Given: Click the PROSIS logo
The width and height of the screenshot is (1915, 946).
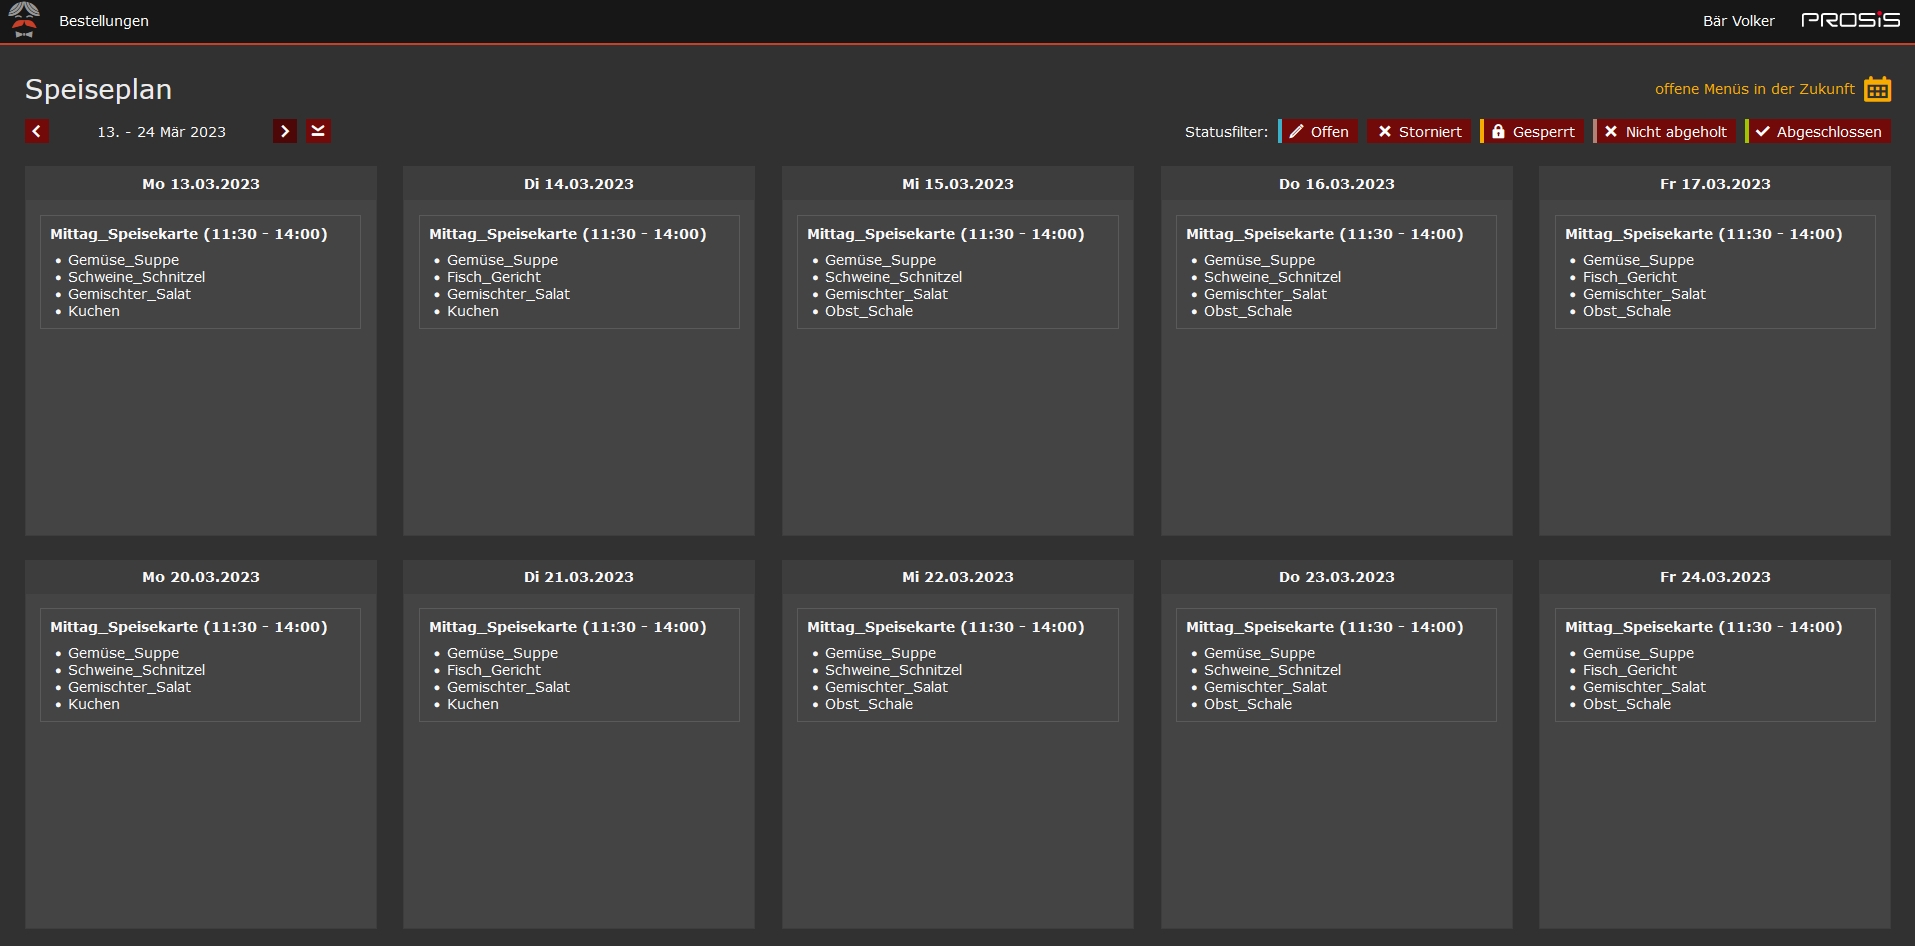Looking at the screenshot, I should [x=1850, y=20].
